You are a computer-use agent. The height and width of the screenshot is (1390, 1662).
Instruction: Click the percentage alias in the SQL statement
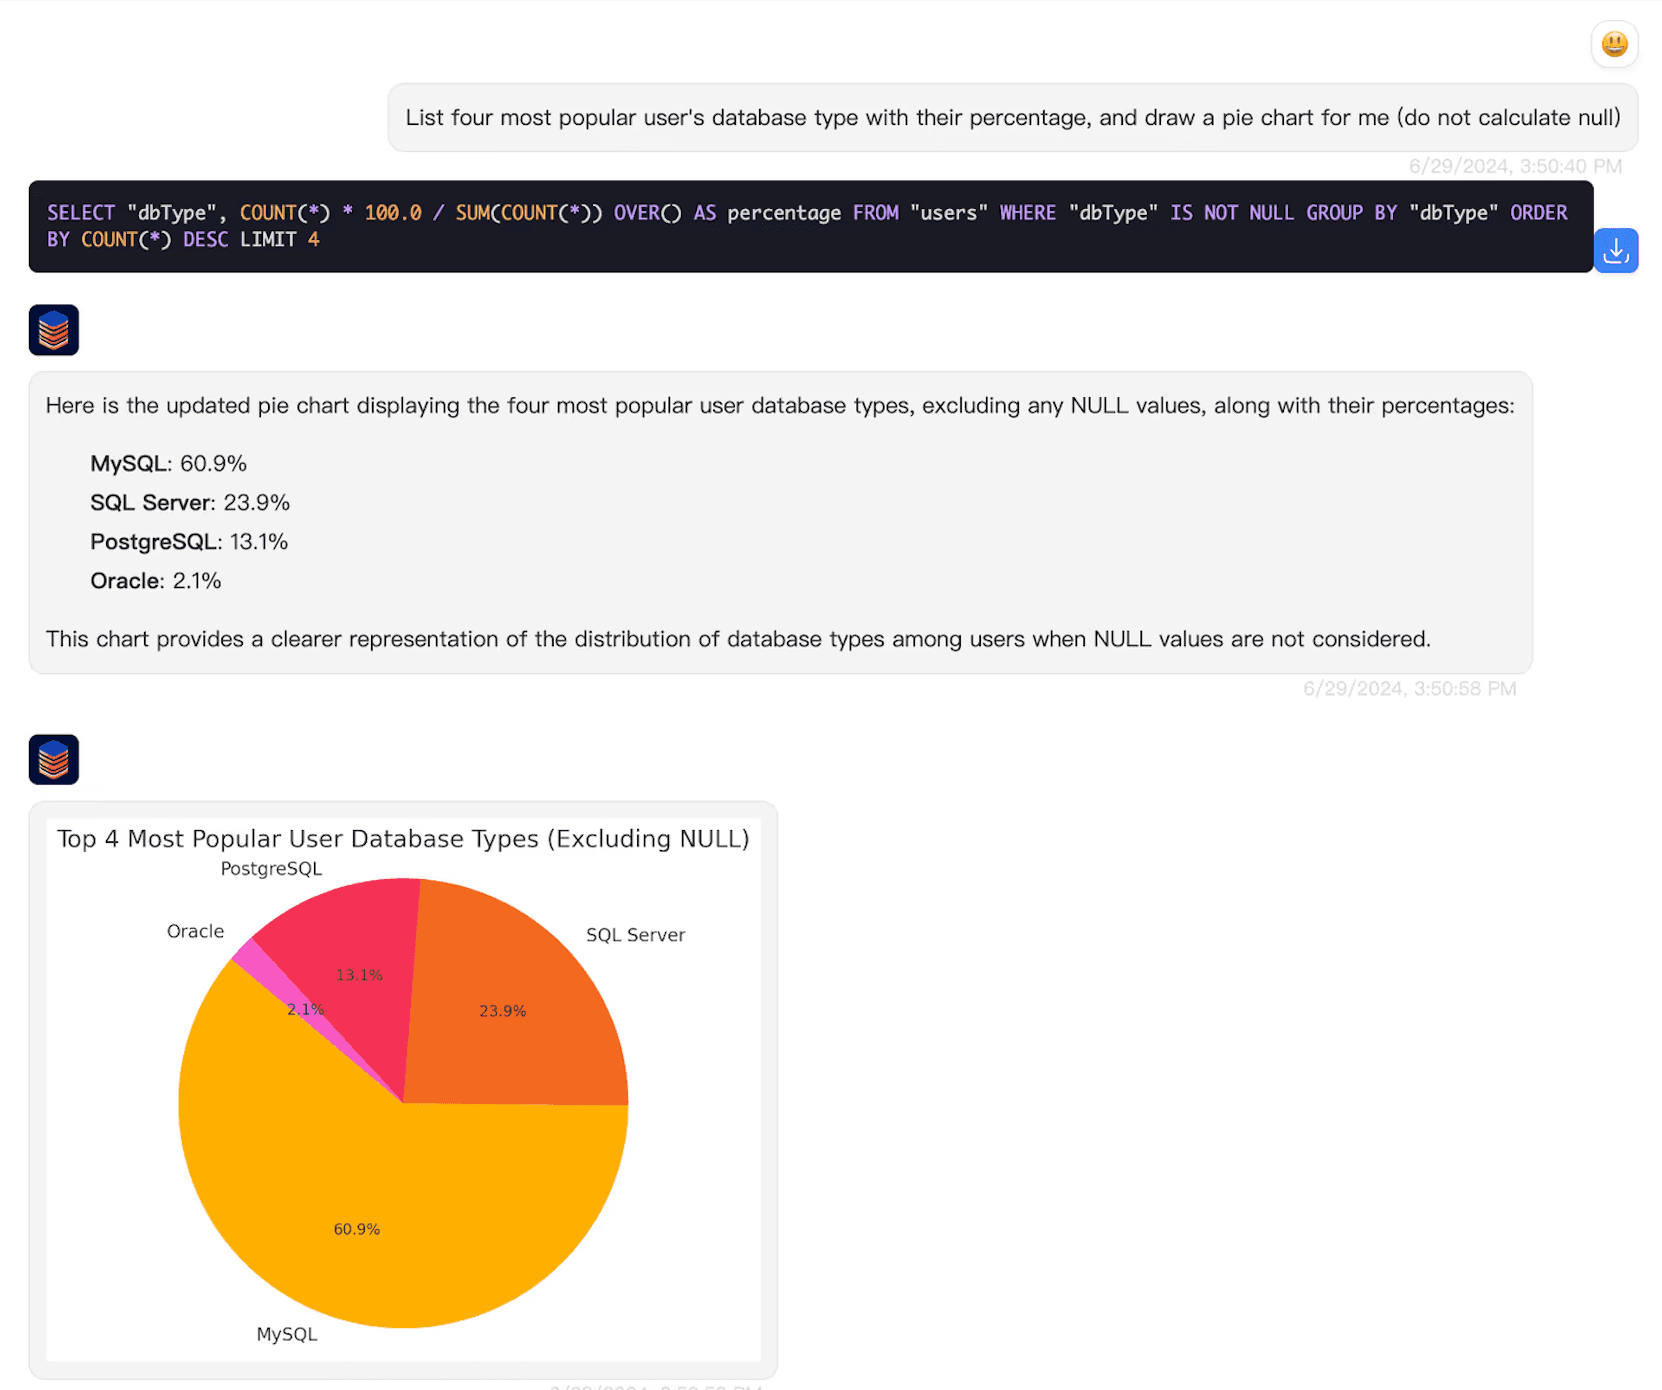tap(783, 212)
